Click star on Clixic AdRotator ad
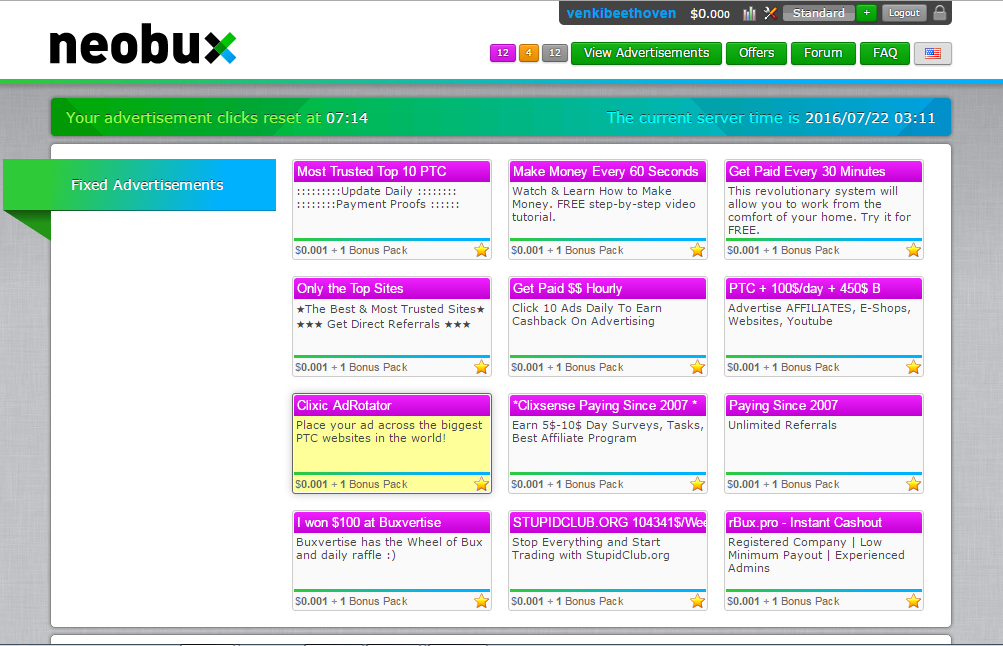The width and height of the screenshot is (1003, 646). [482, 484]
